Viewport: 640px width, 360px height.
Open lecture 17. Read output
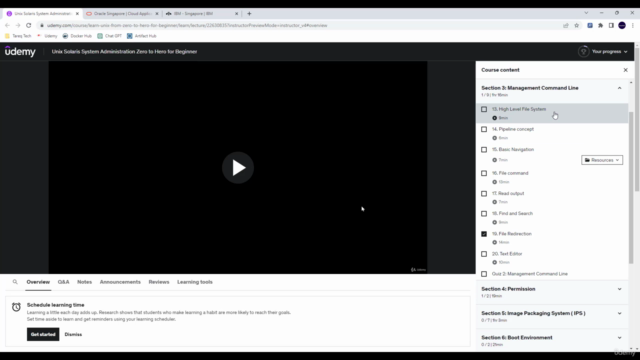click(508, 193)
